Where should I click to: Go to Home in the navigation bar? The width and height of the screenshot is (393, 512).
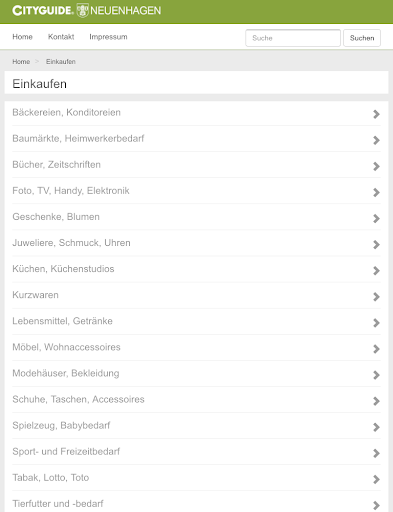(x=22, y=37)
